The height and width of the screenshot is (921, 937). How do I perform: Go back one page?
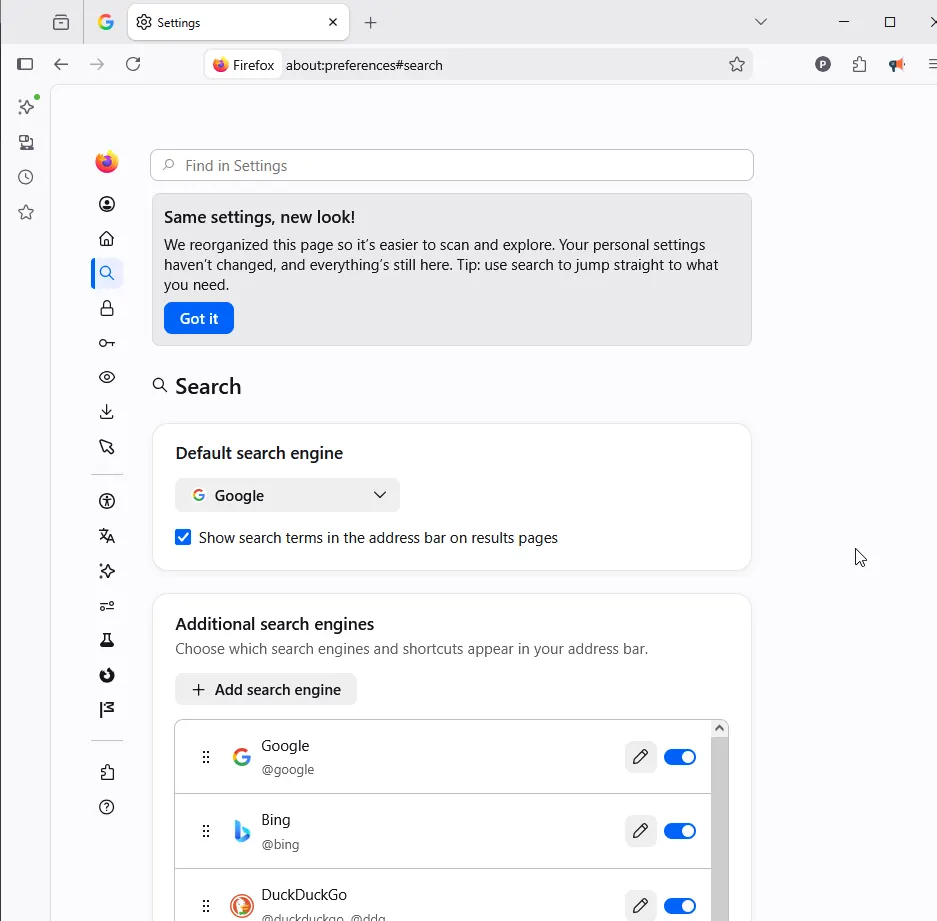pyautogui.click(x=61, y=64)
